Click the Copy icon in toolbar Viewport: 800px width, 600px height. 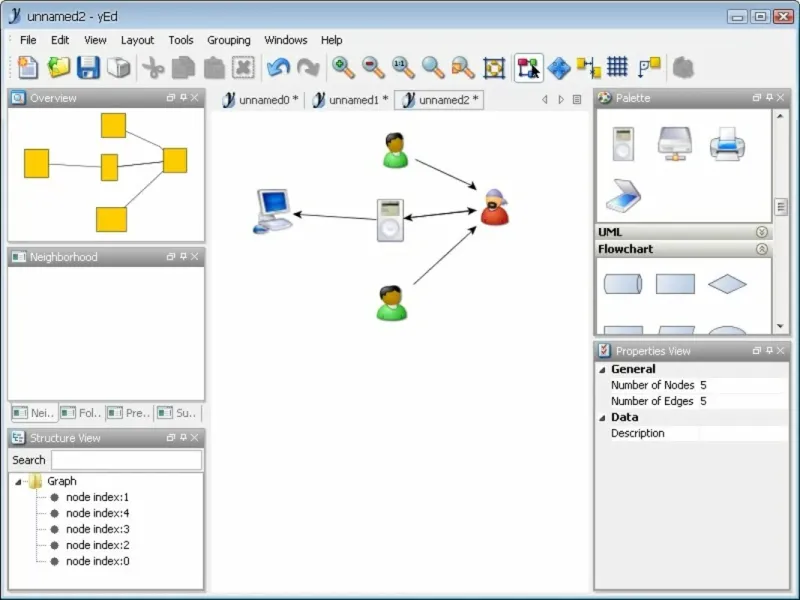[183, 67]
